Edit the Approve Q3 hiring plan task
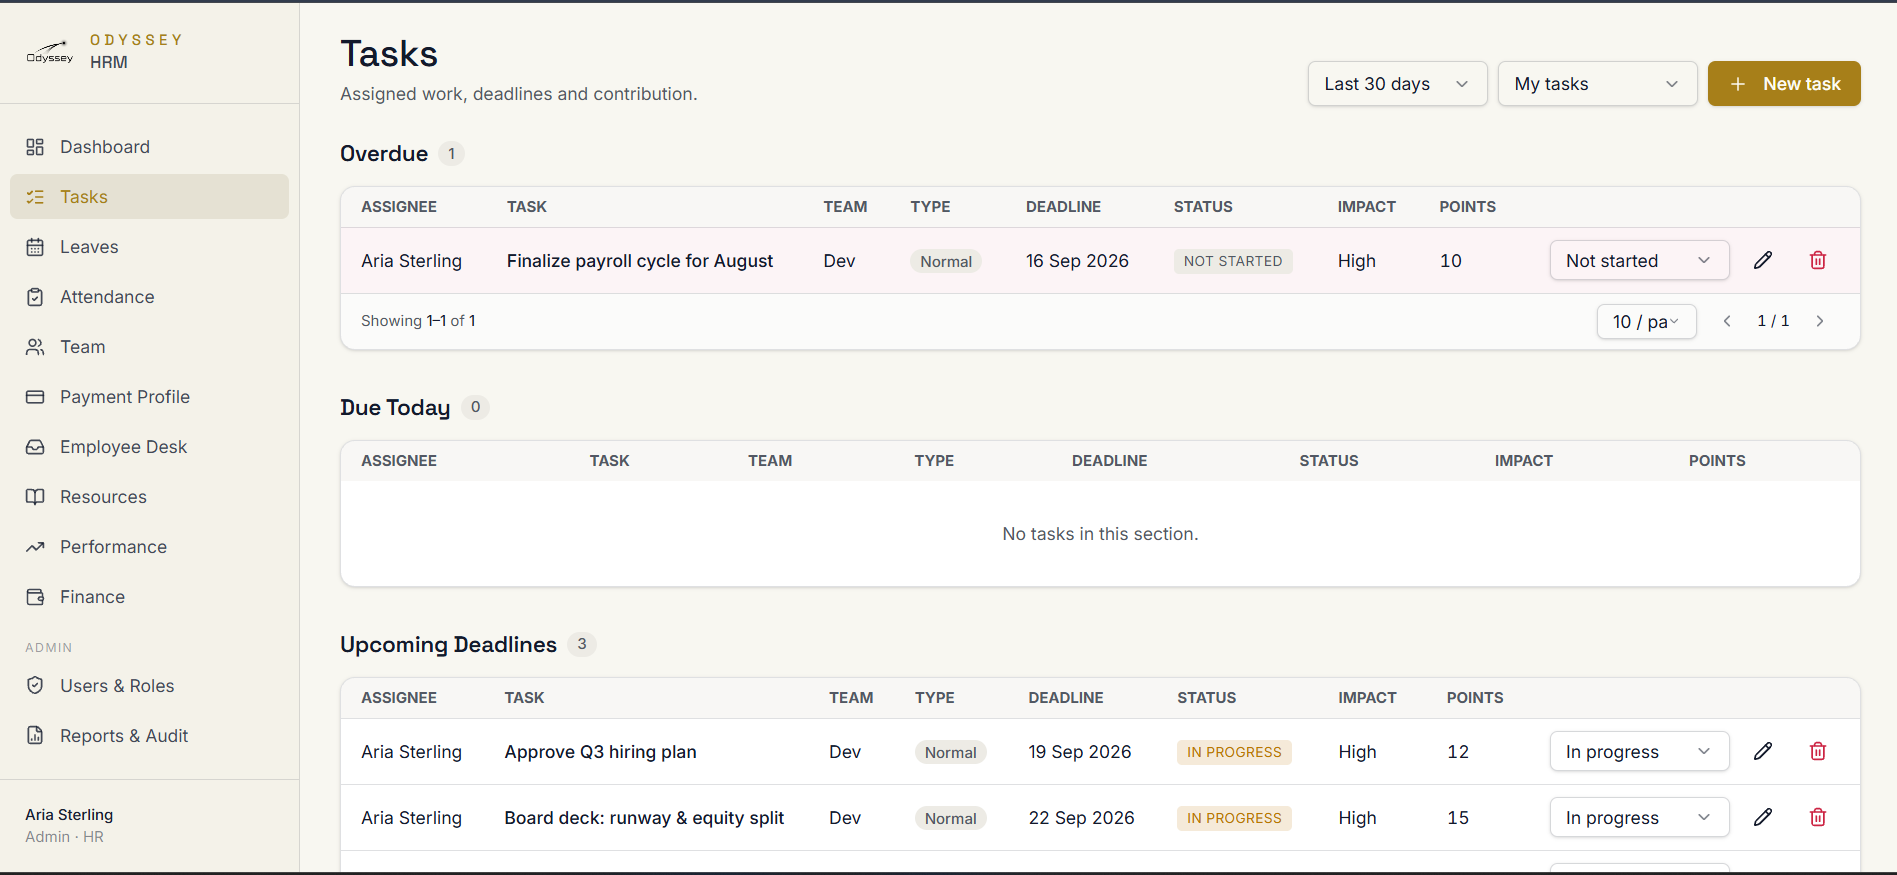This screenshot has width=1897, height=875. [1763, 751]
